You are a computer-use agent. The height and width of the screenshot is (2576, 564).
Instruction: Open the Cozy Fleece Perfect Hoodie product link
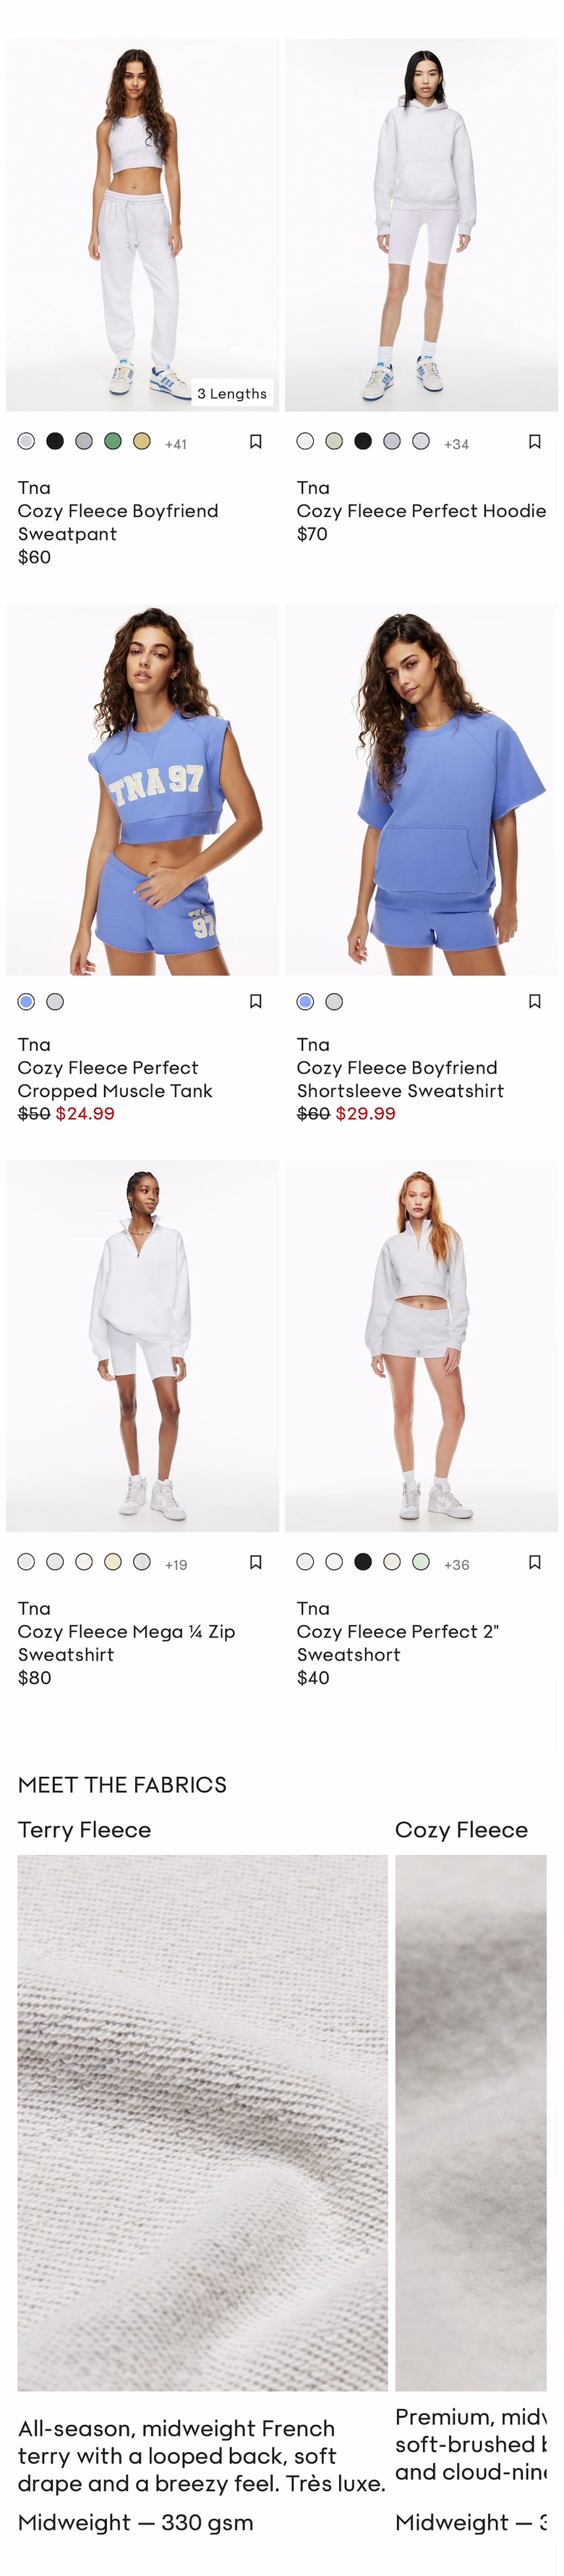421,511
